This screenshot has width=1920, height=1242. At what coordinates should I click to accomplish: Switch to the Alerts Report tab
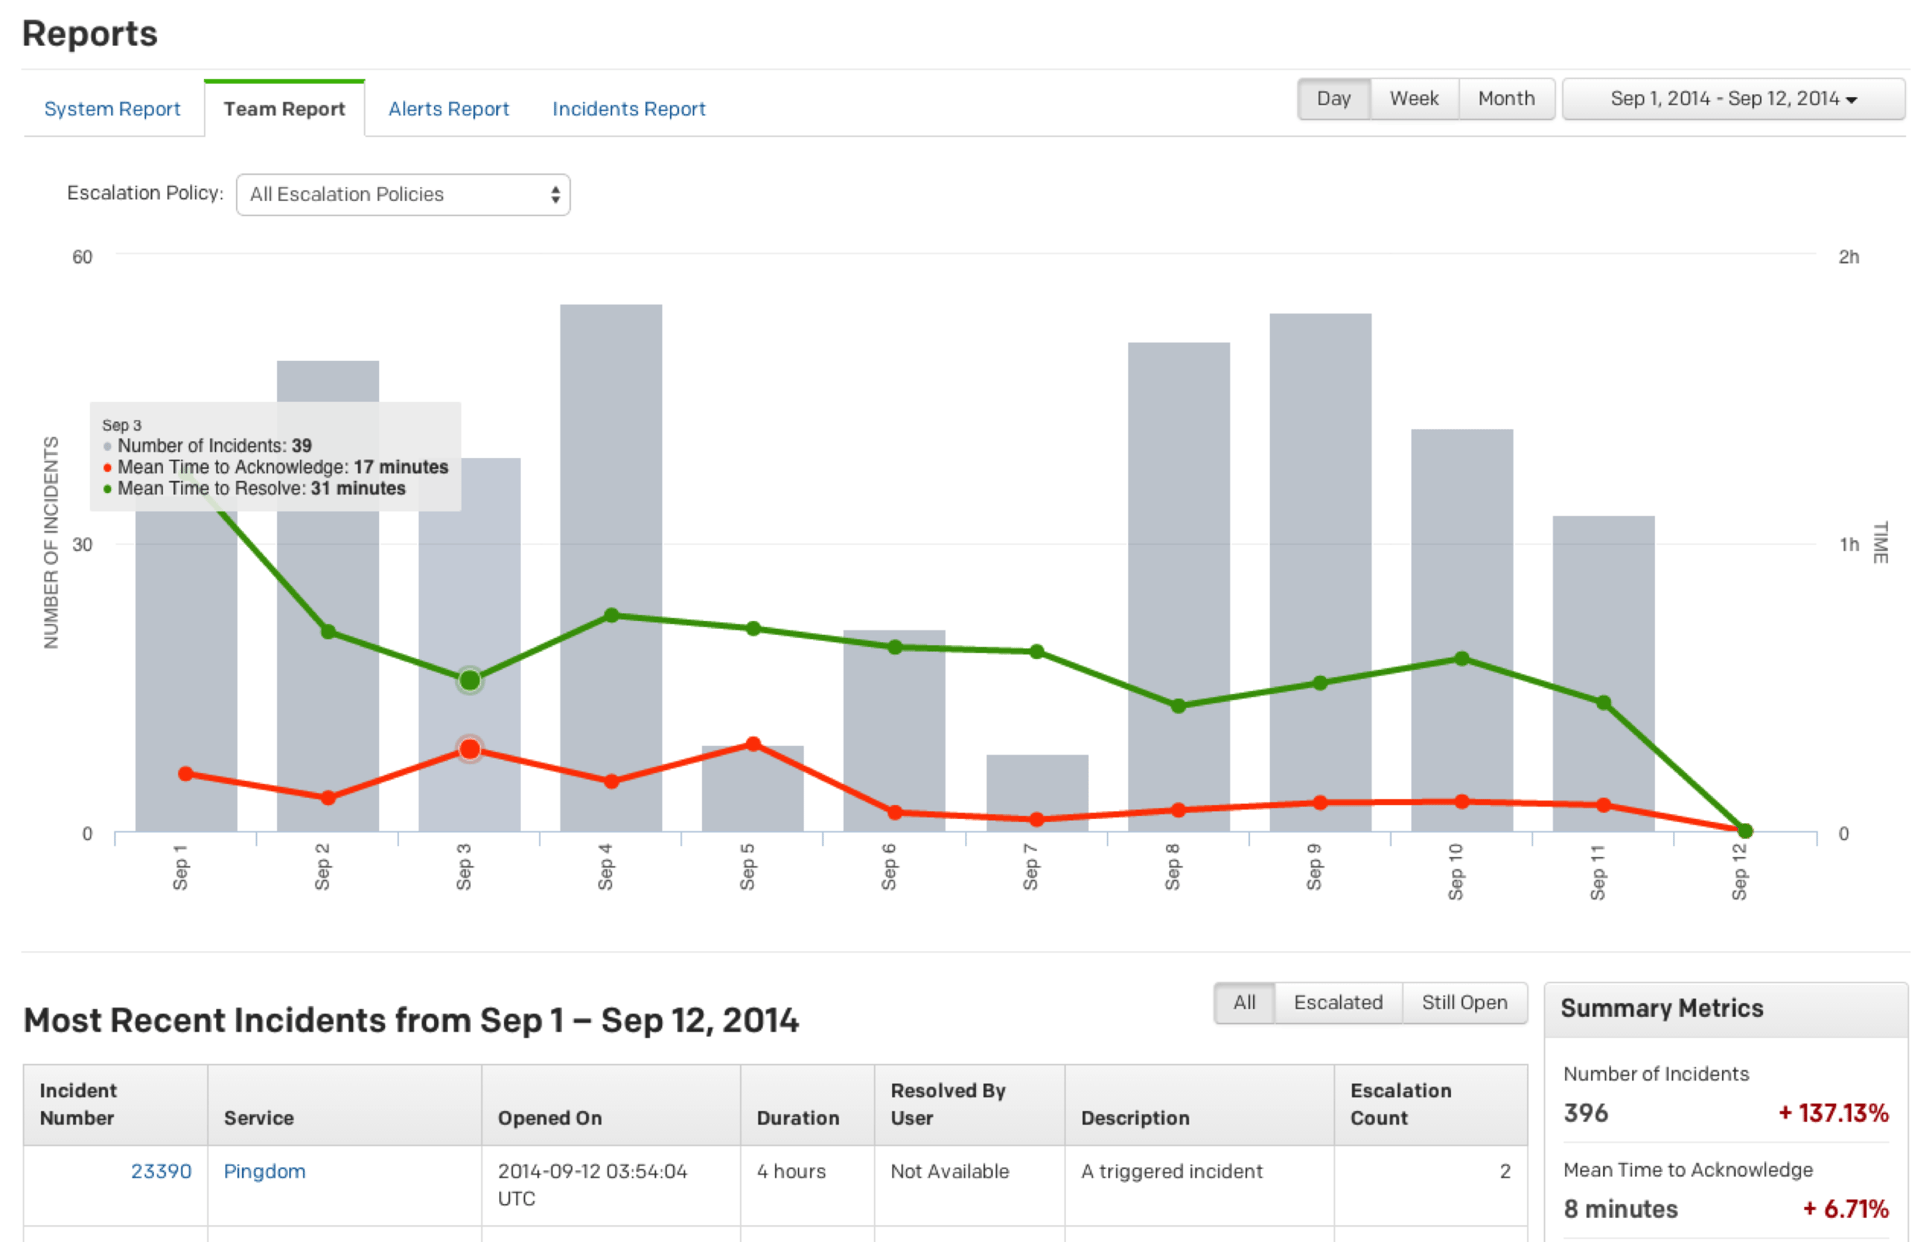point(448,109)
